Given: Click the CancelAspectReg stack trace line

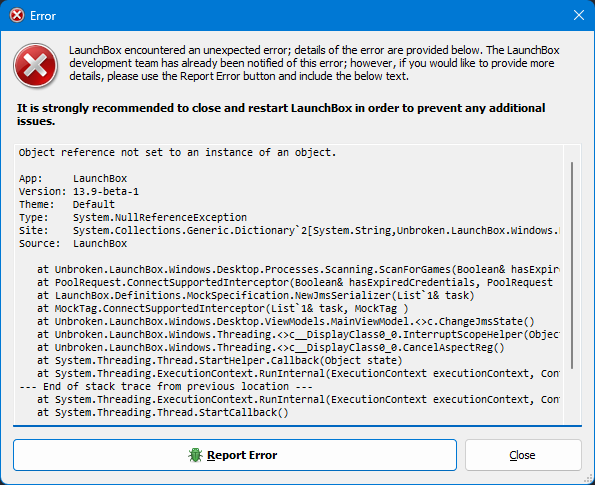Looking at the screenshot, I should pyautogui.click(x=271, y=347).
